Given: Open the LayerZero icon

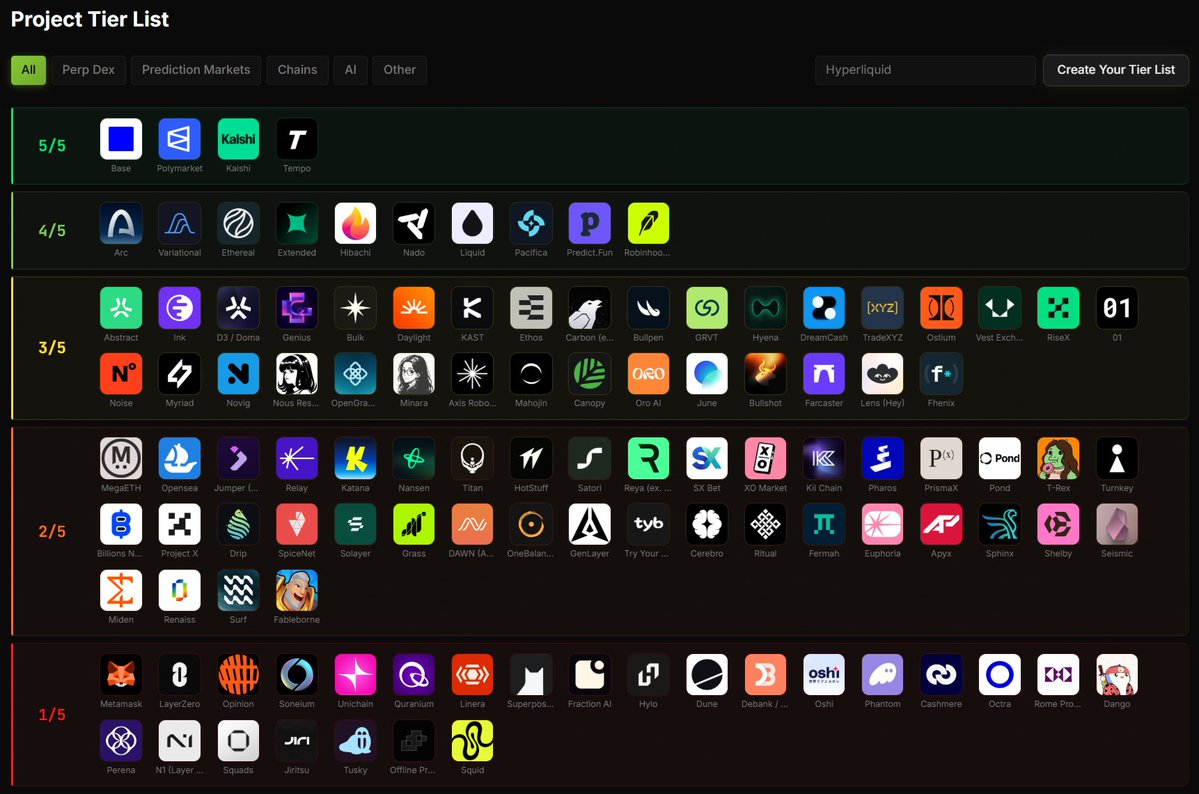Looking at the screenshot, I should [180, 675].
